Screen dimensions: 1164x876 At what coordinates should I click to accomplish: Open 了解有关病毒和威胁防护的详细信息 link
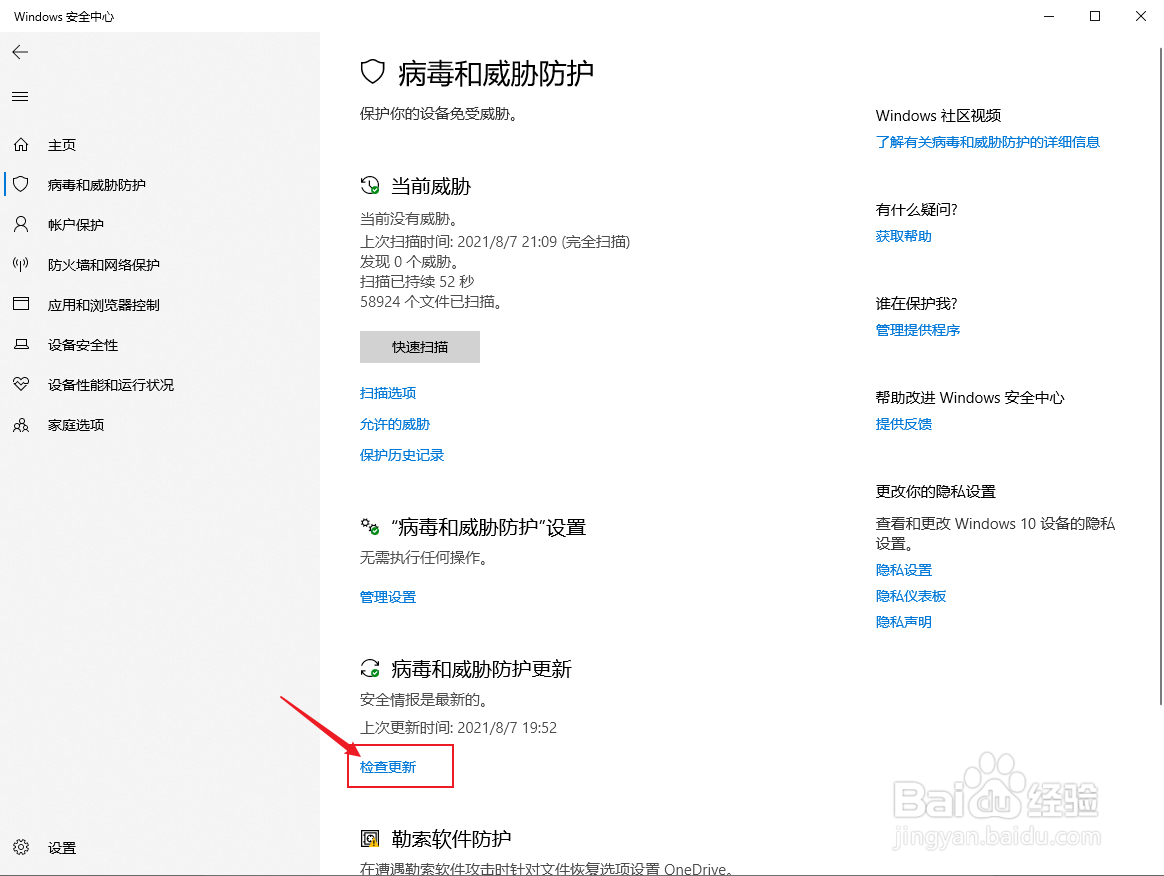click(987, 142)
